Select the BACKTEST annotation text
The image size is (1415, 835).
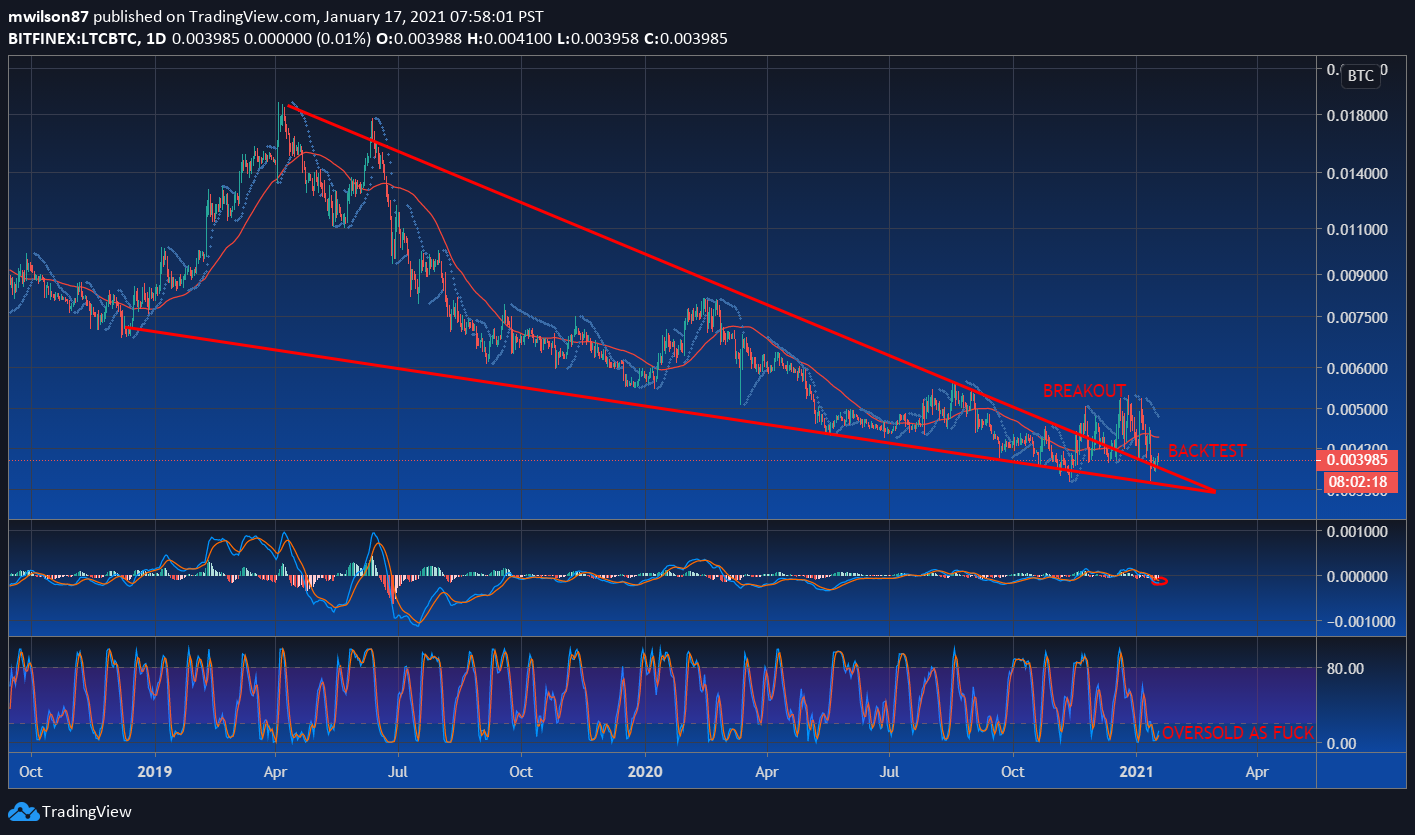(x=1207, y=451)
